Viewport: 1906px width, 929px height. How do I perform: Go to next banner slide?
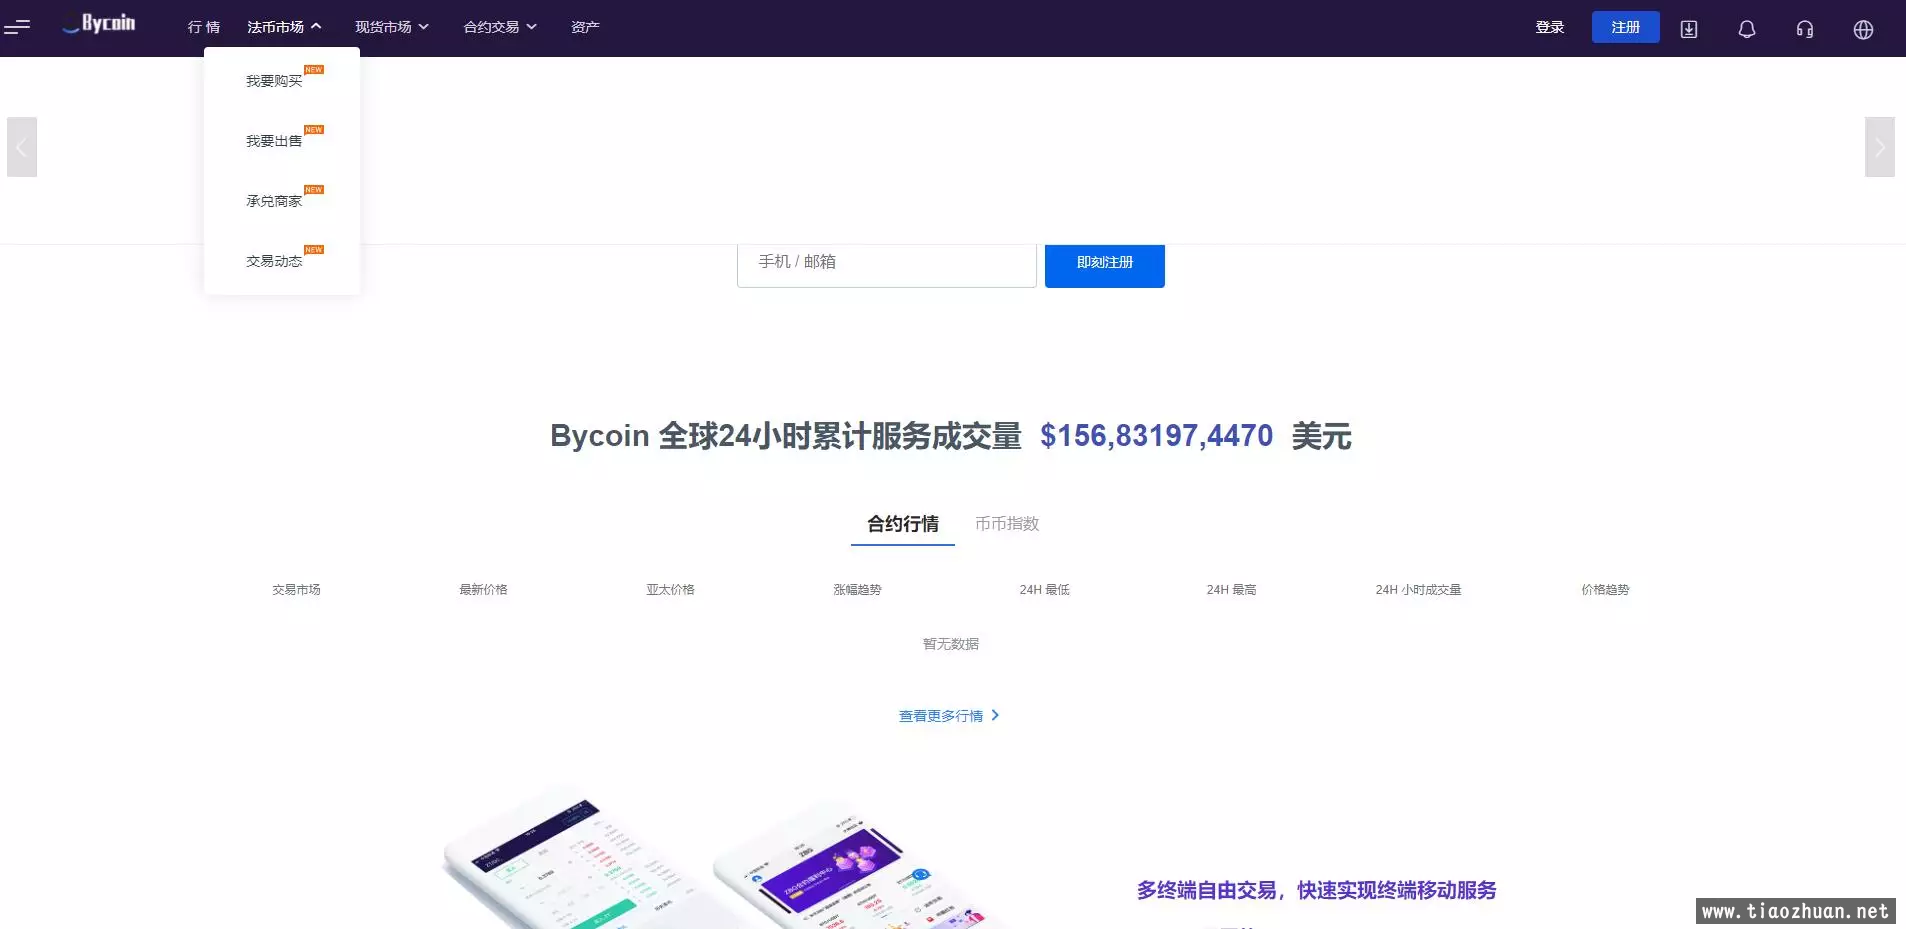click(x=1880, y=147)
